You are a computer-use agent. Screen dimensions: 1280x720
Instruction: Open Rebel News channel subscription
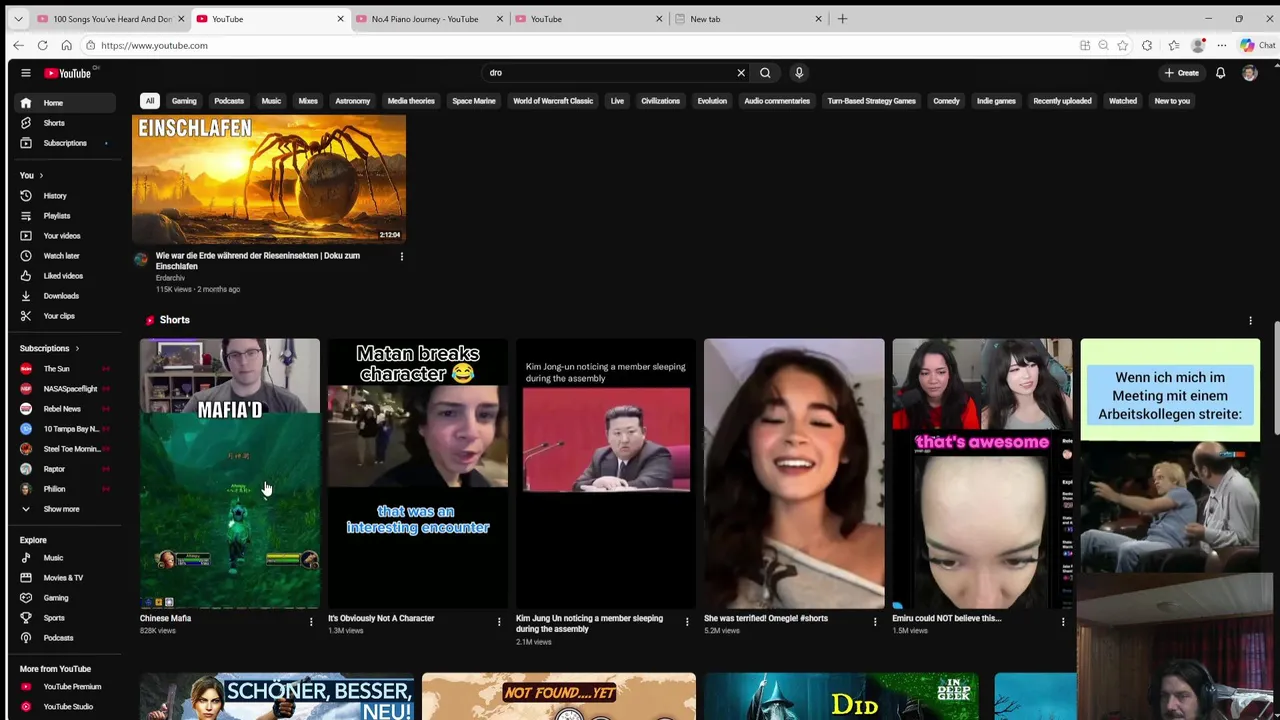click(x=66, y=409)
